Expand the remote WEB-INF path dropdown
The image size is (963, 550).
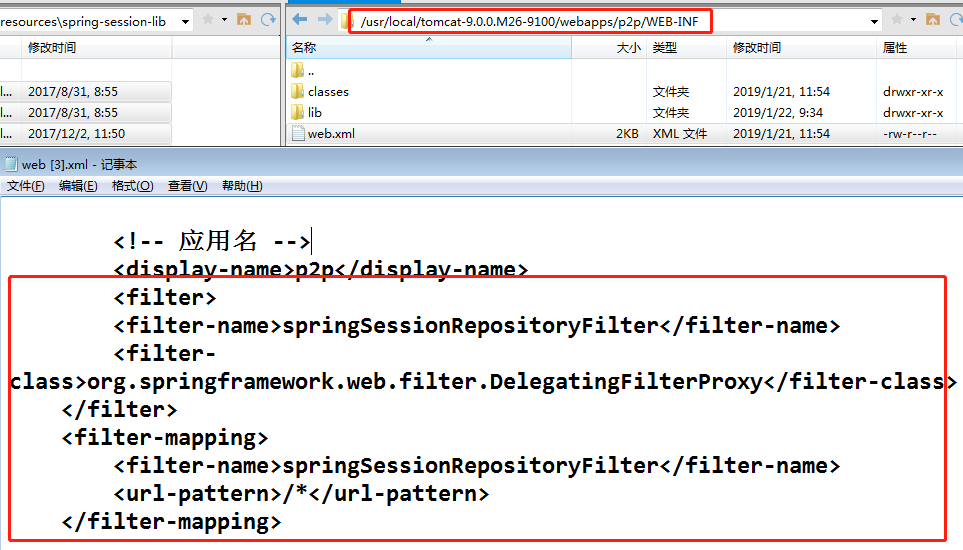[875, 21]
